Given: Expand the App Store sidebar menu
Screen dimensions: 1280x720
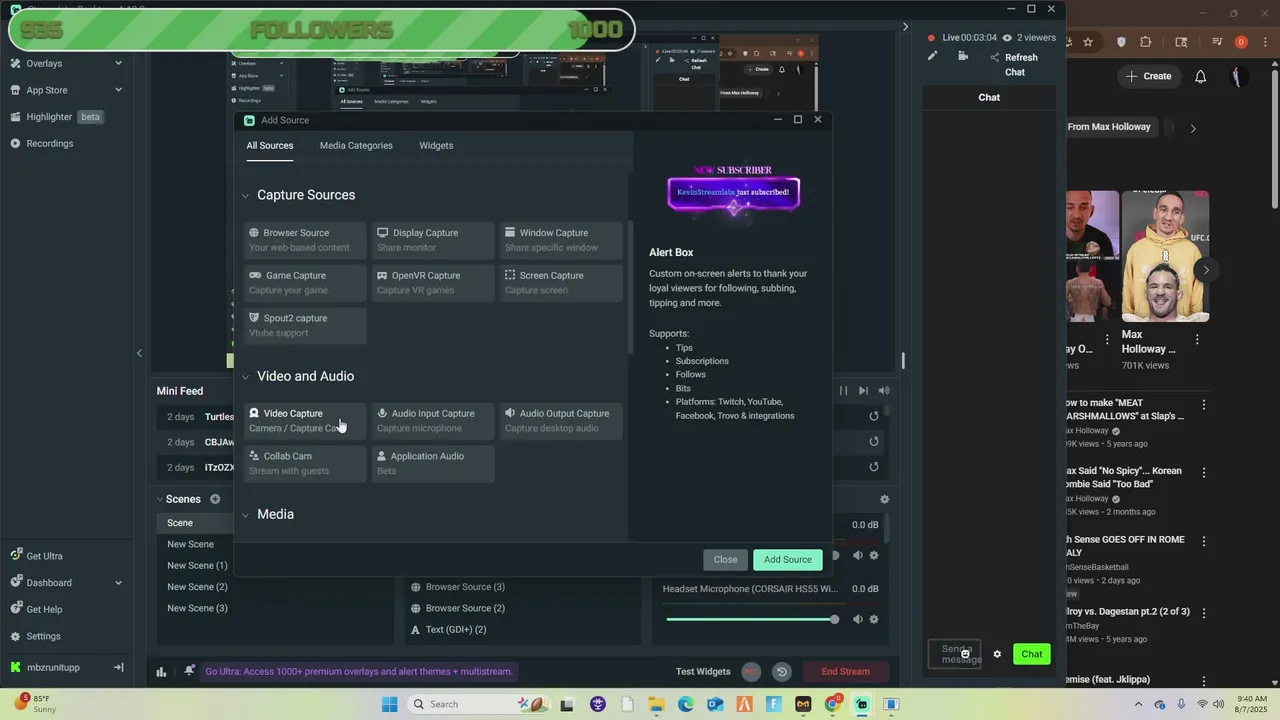Looking at the screenshot, I should (118, 90).
